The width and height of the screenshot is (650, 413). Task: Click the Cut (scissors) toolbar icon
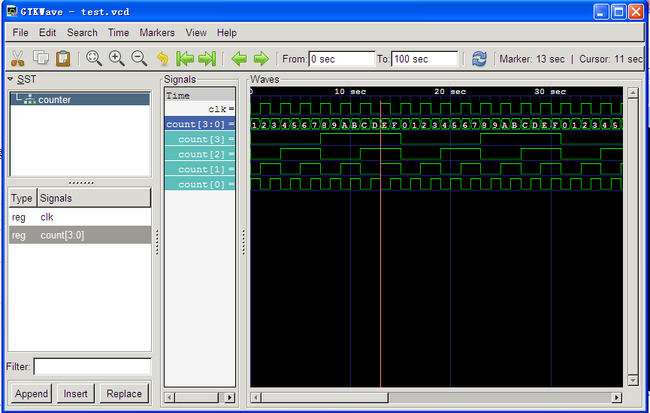click(x=17, y=58)
